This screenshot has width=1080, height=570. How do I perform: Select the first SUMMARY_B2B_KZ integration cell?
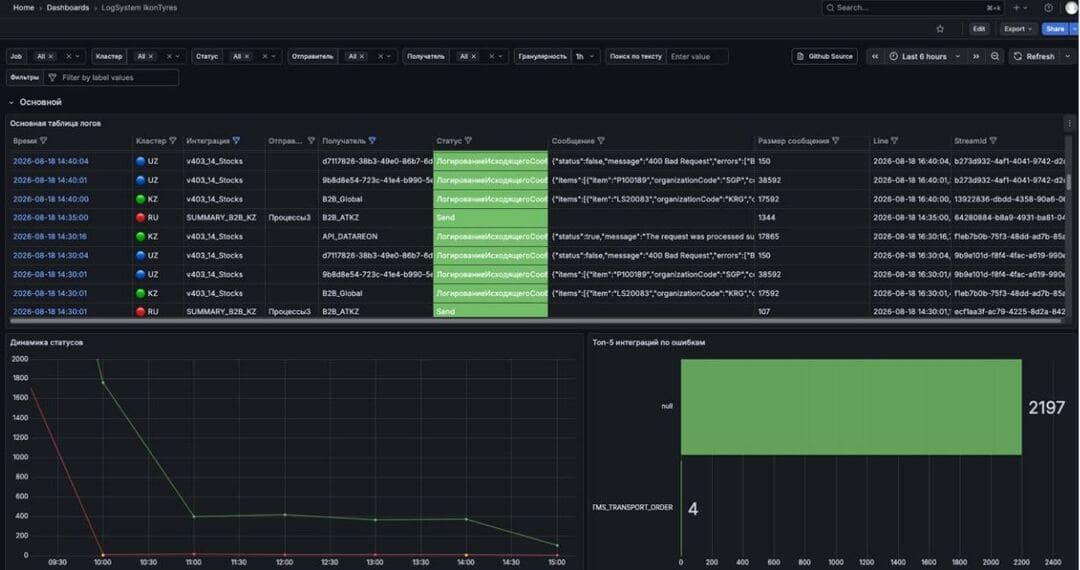224,218
